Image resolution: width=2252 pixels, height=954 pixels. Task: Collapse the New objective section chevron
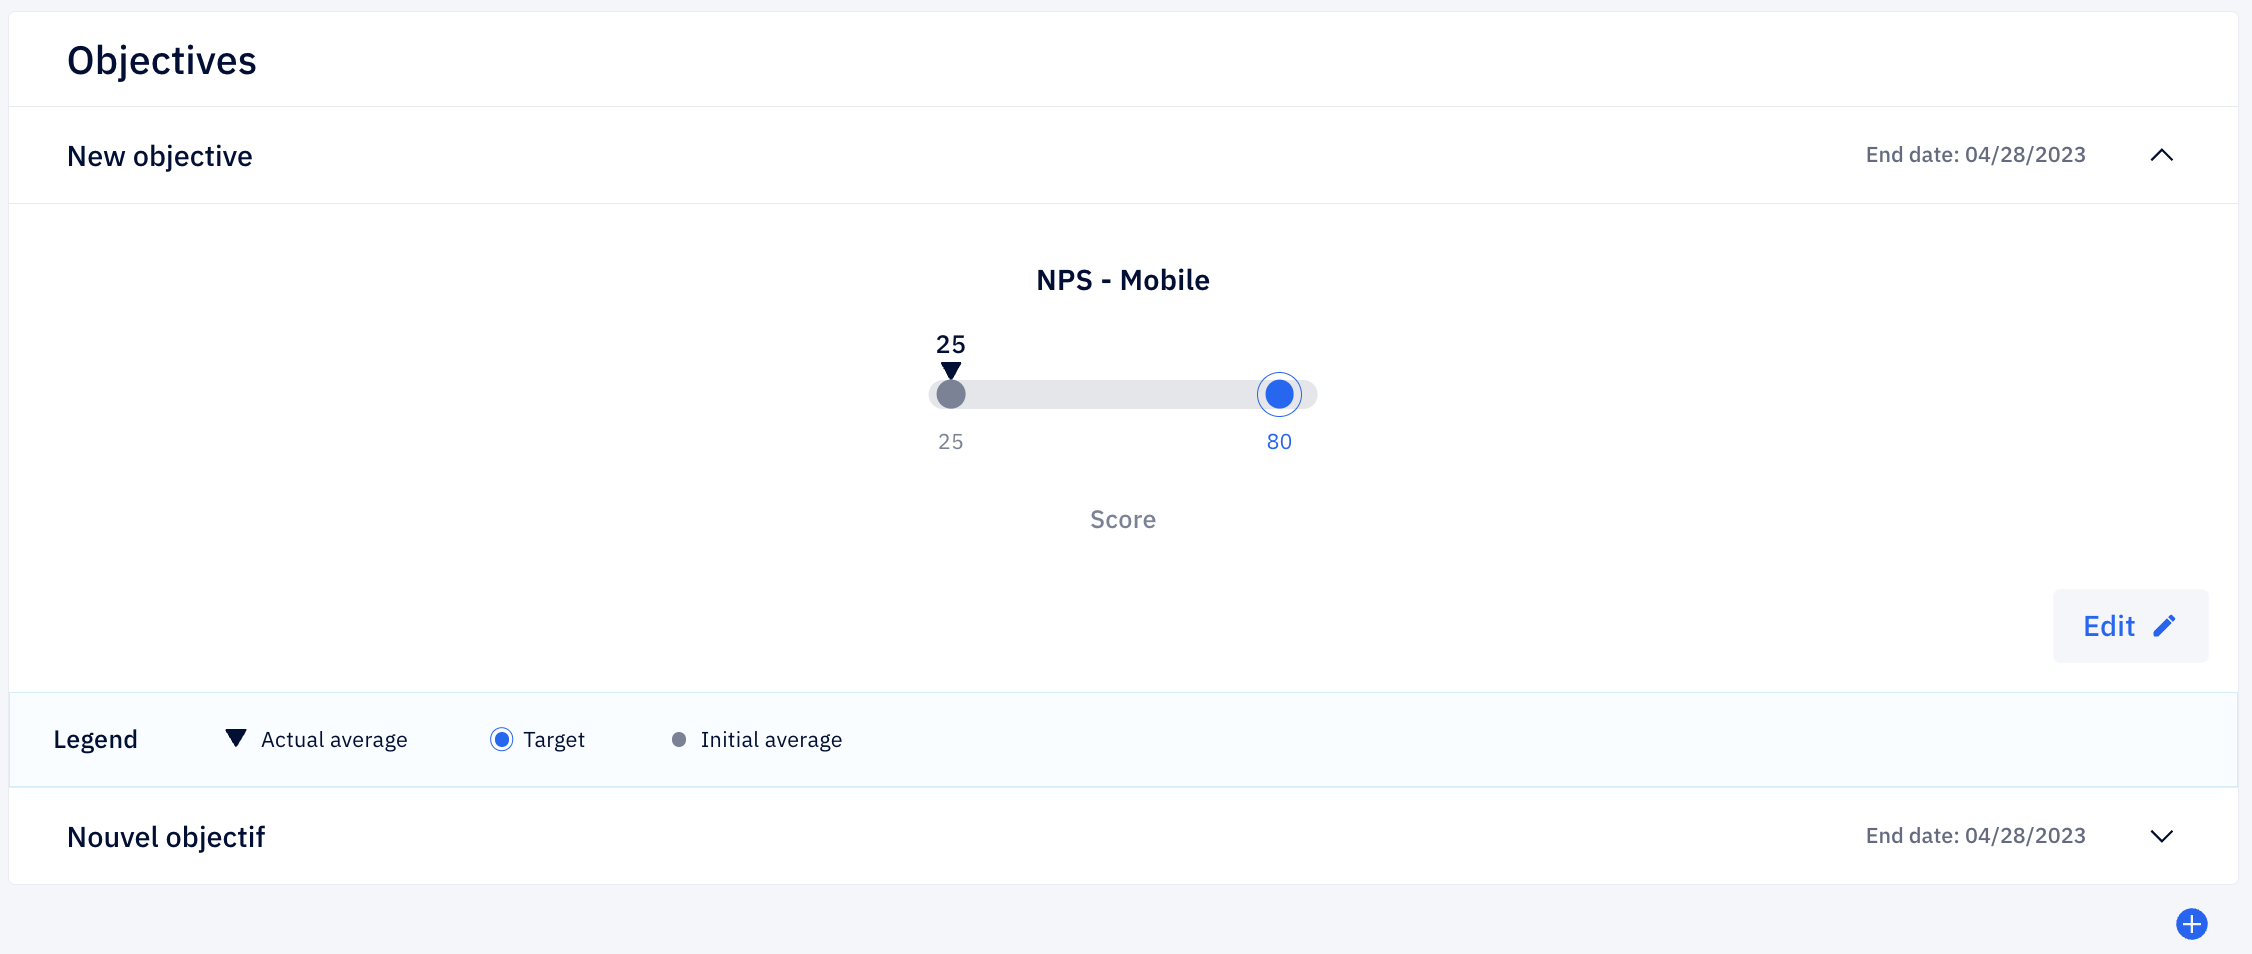(2161, 155)
